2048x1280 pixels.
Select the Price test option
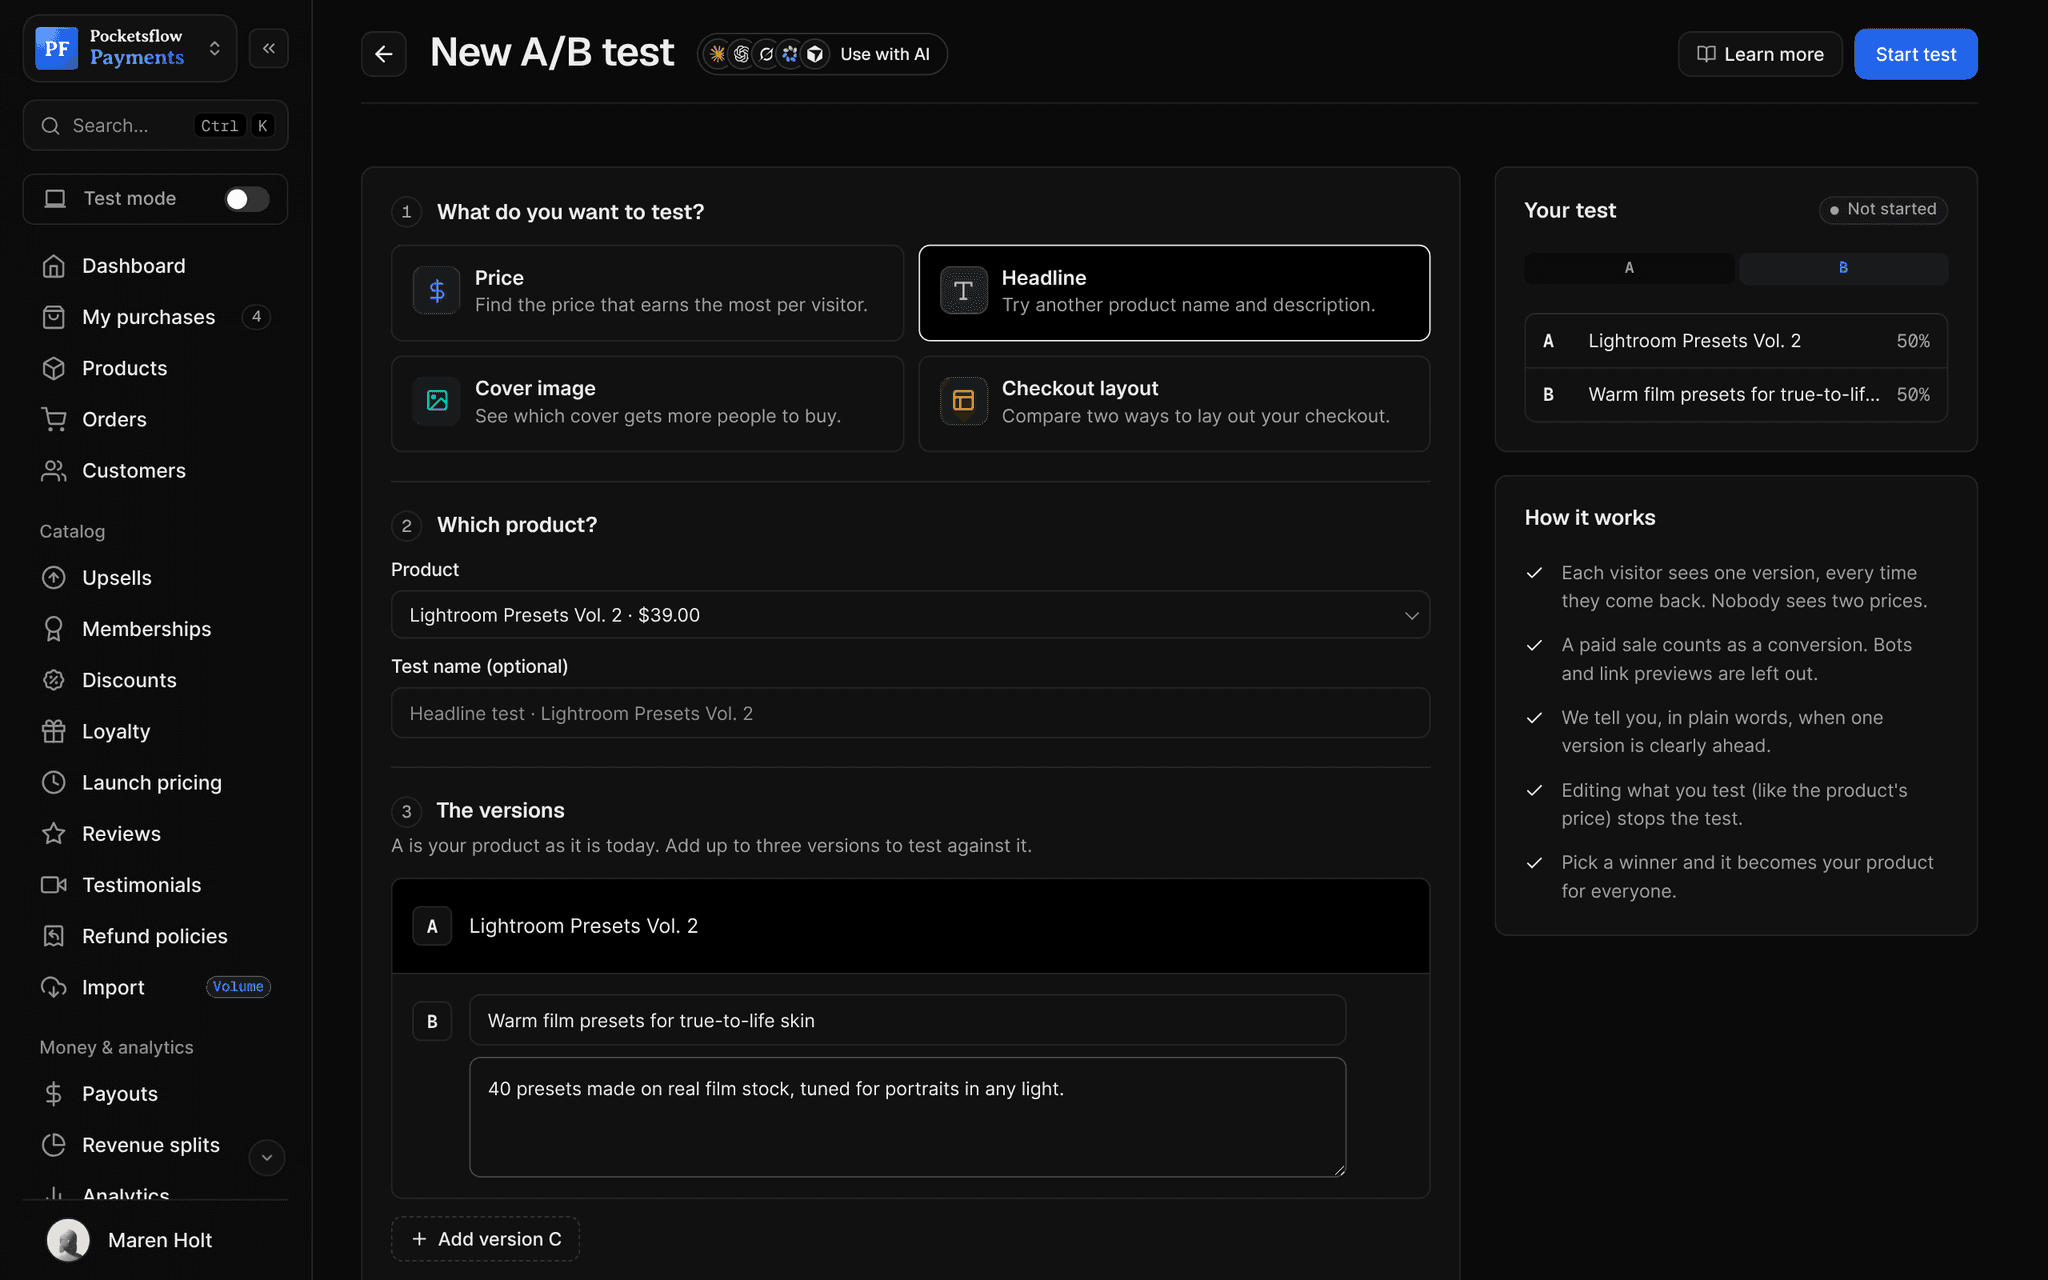tap(647, 292)
